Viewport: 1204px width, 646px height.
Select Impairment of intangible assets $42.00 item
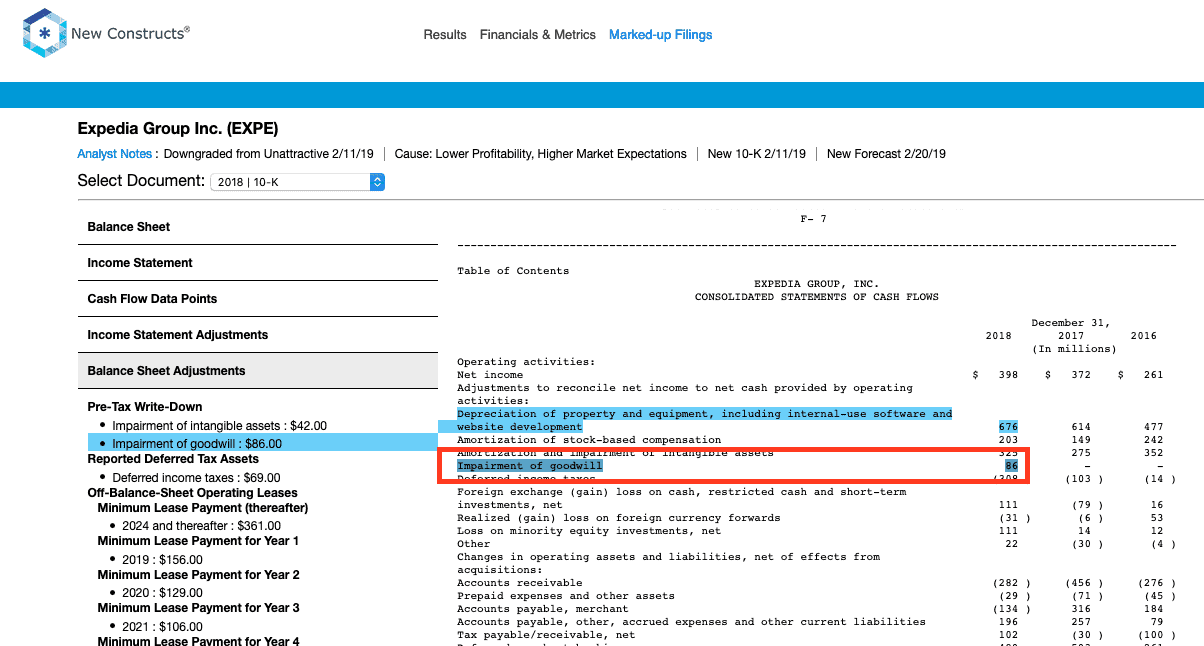pos(219,426)
